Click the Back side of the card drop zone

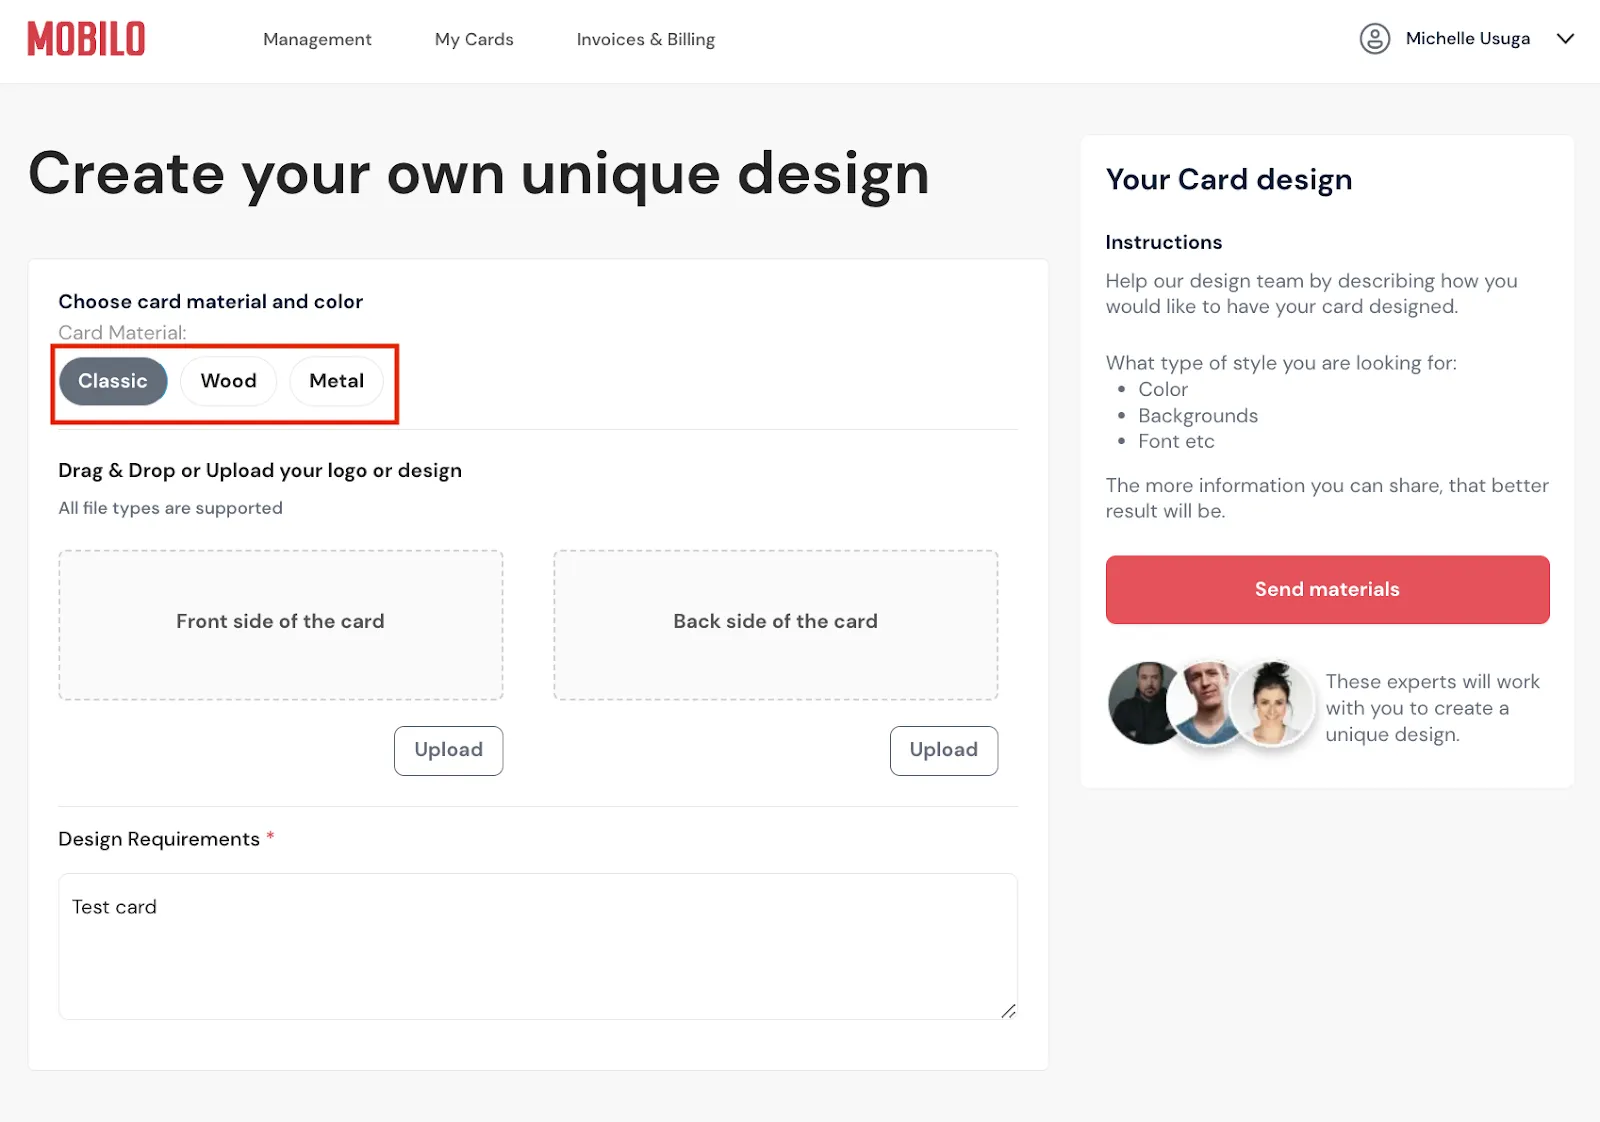(x=776, y=625)
